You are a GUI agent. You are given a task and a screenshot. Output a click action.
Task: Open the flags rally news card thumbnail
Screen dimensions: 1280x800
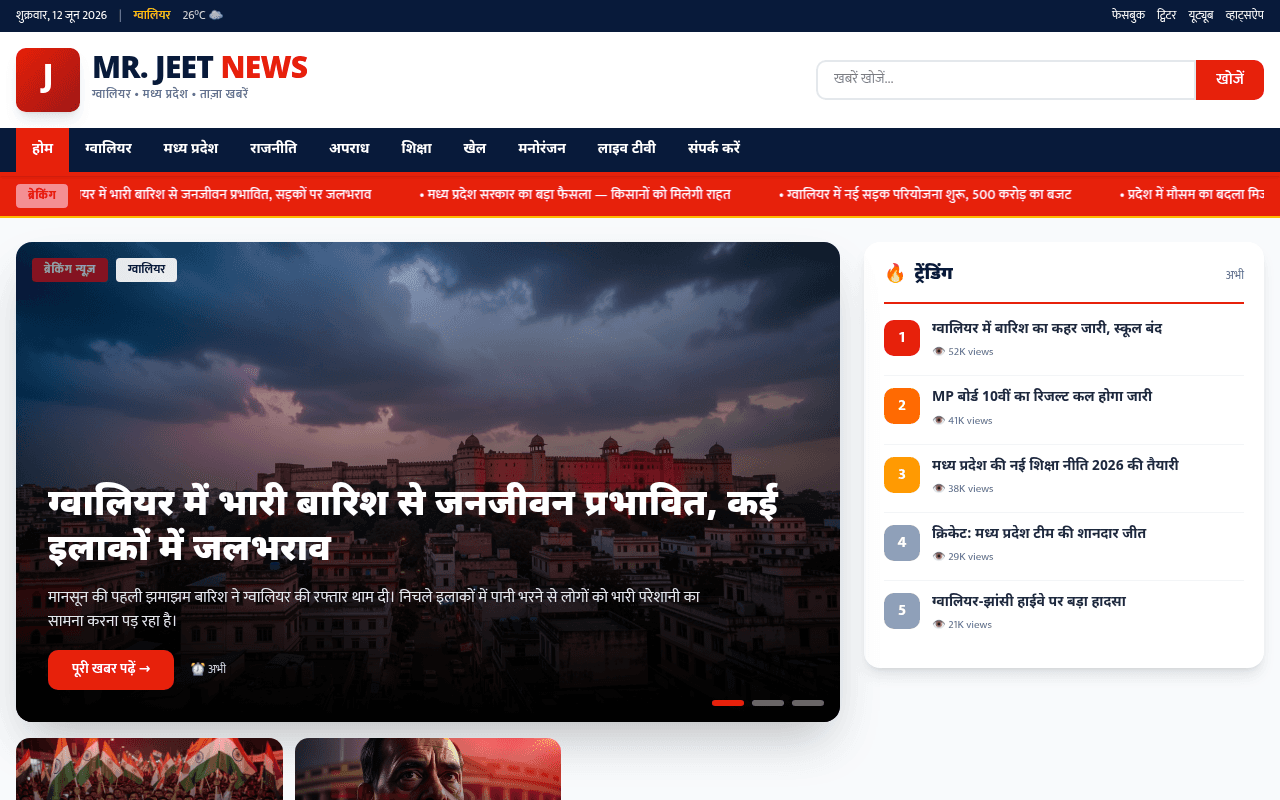click(149, 769)
